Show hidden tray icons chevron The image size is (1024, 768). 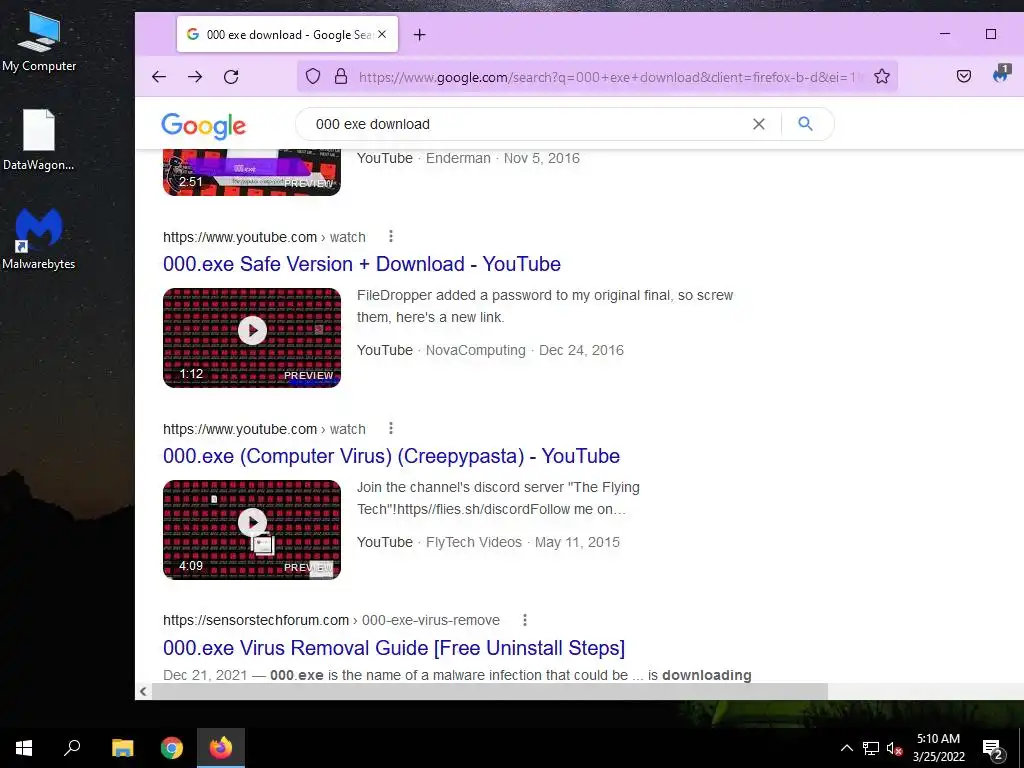846,748
